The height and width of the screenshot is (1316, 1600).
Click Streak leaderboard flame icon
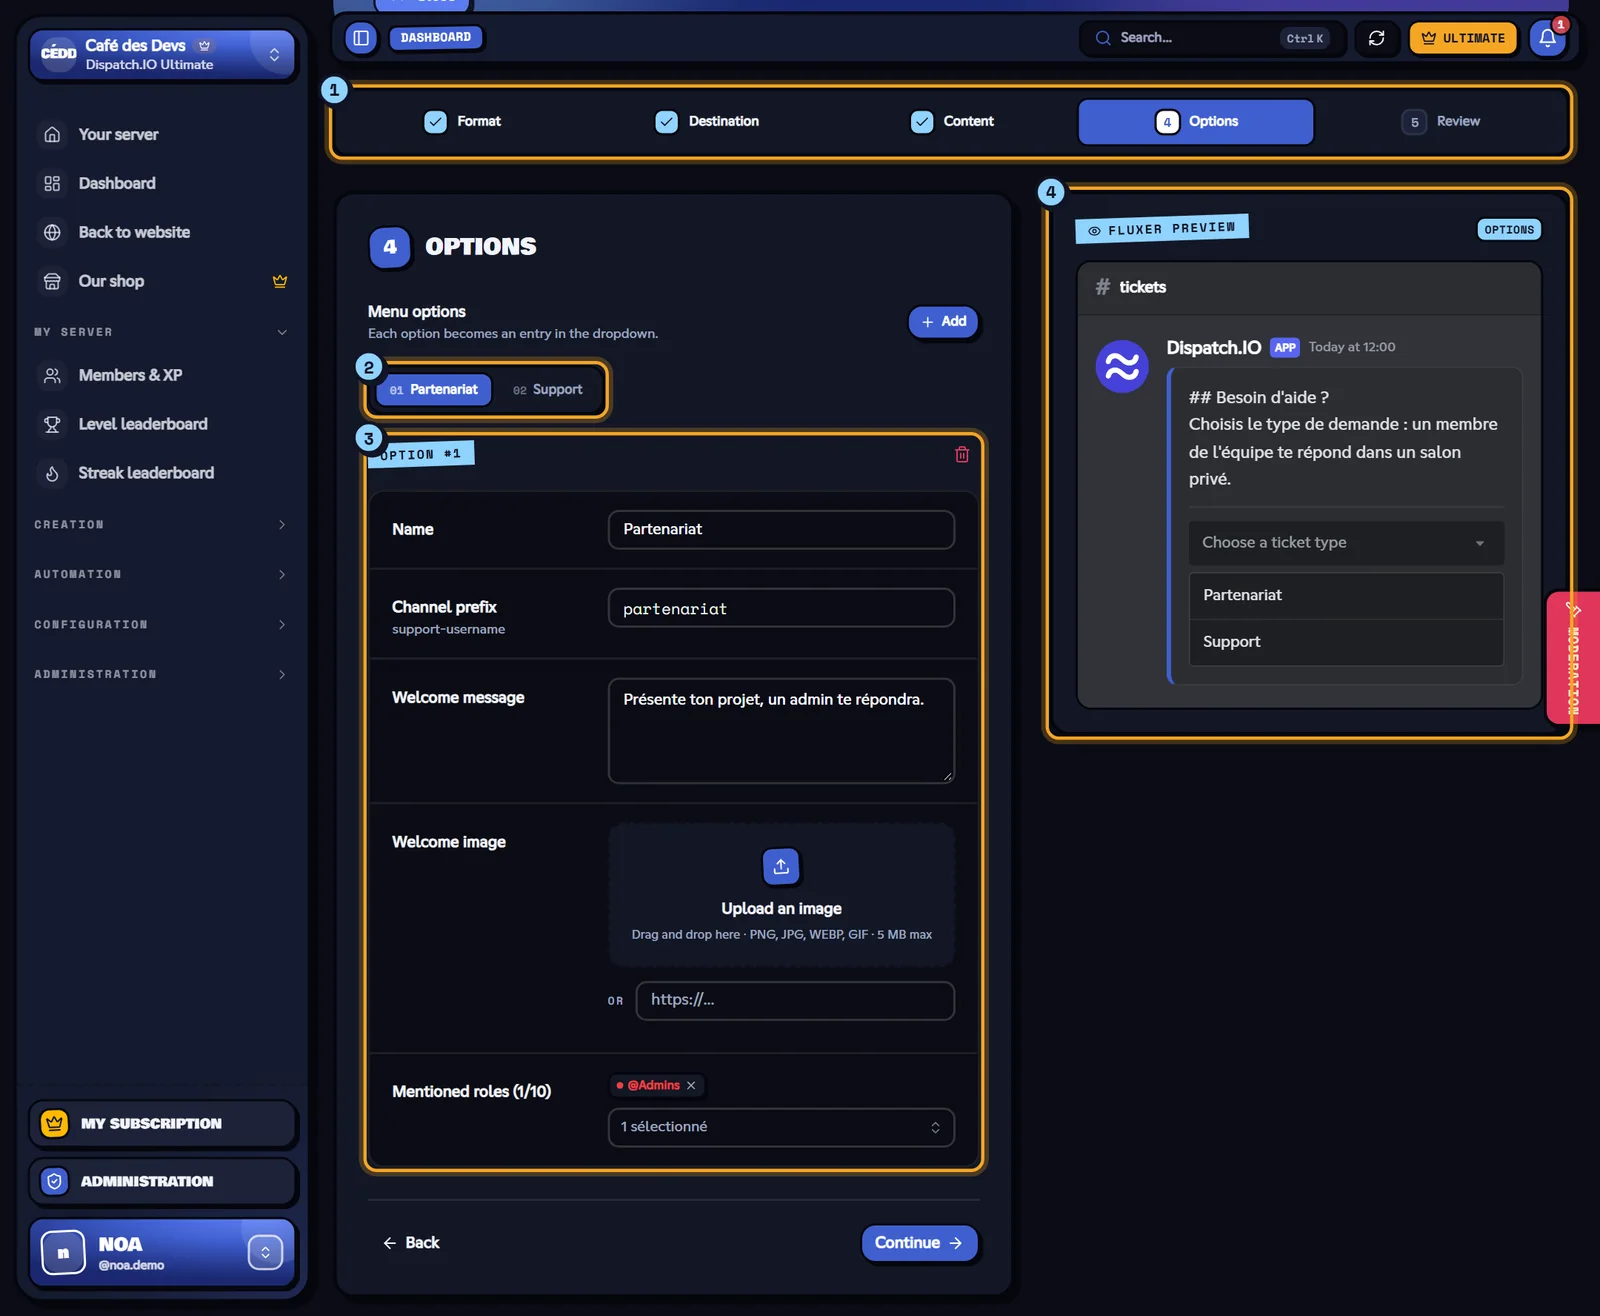coord(52,473)
